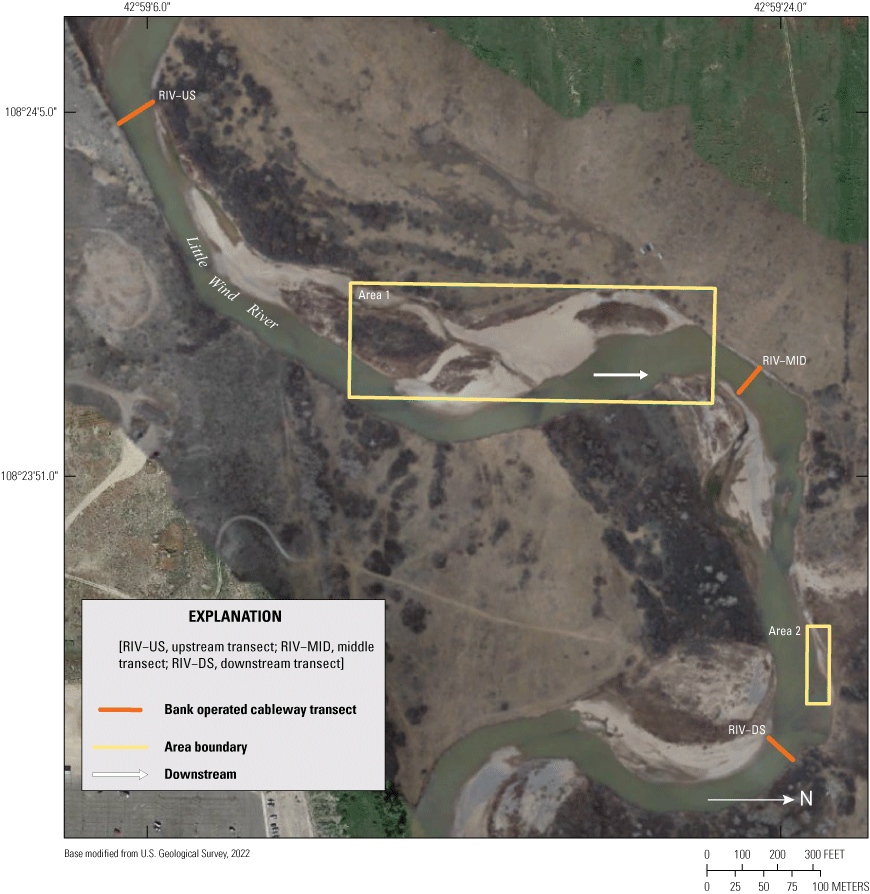Click the 'Base modified from U.S. Geological Survey' credit
The image size is (870, 894).
click(x=157, y=853)
